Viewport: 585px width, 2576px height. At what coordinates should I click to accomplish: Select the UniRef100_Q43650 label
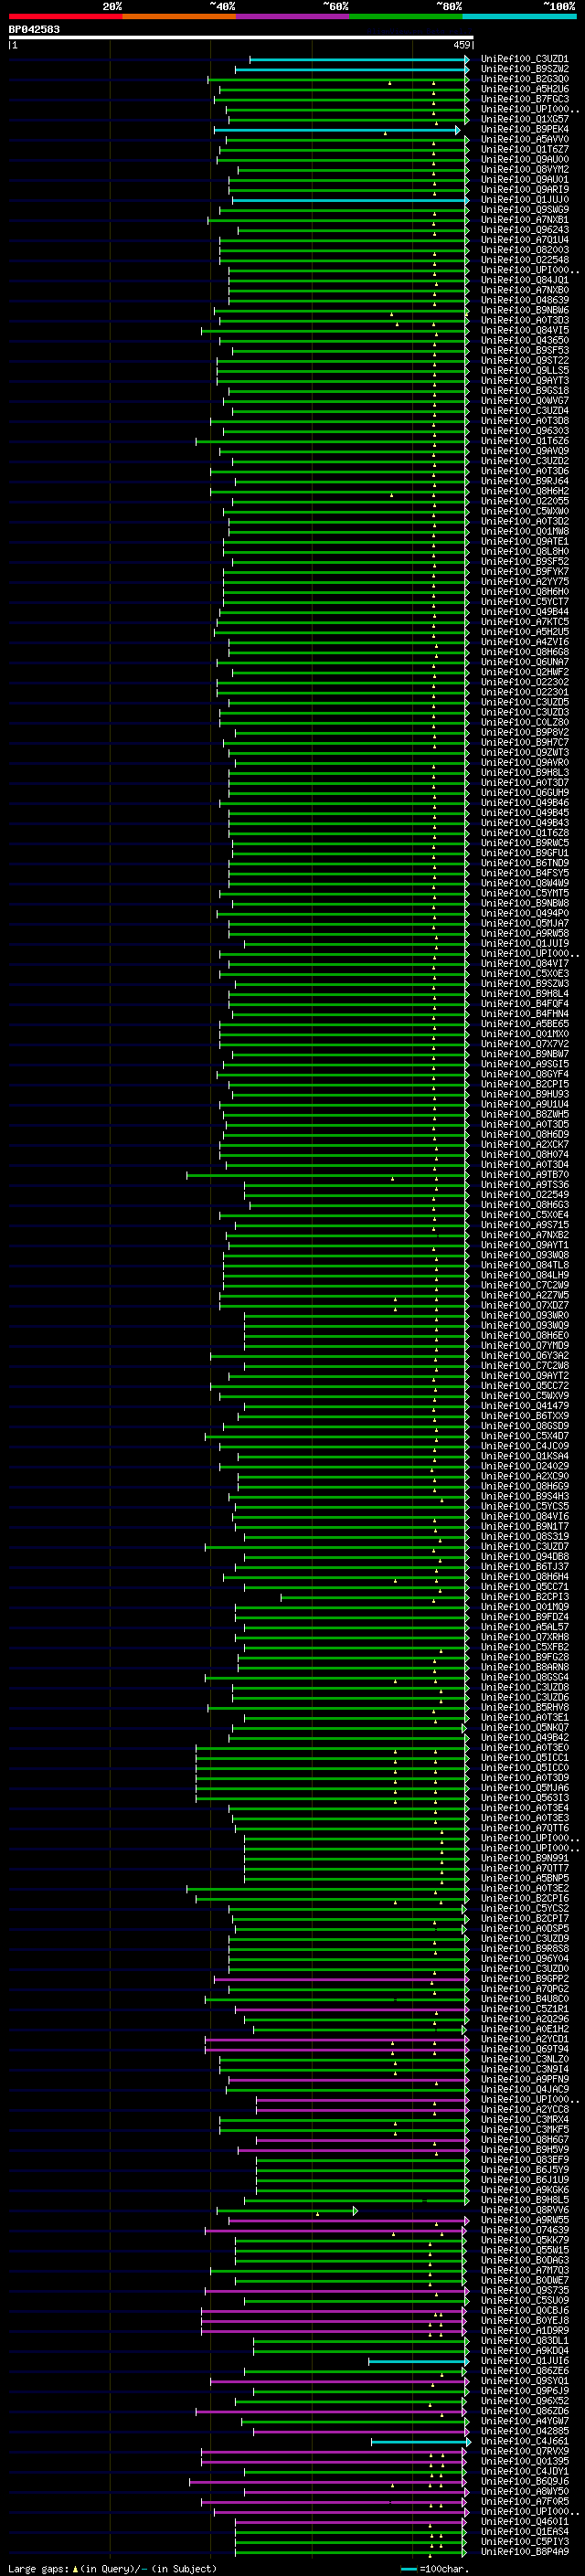coord(525,341)
